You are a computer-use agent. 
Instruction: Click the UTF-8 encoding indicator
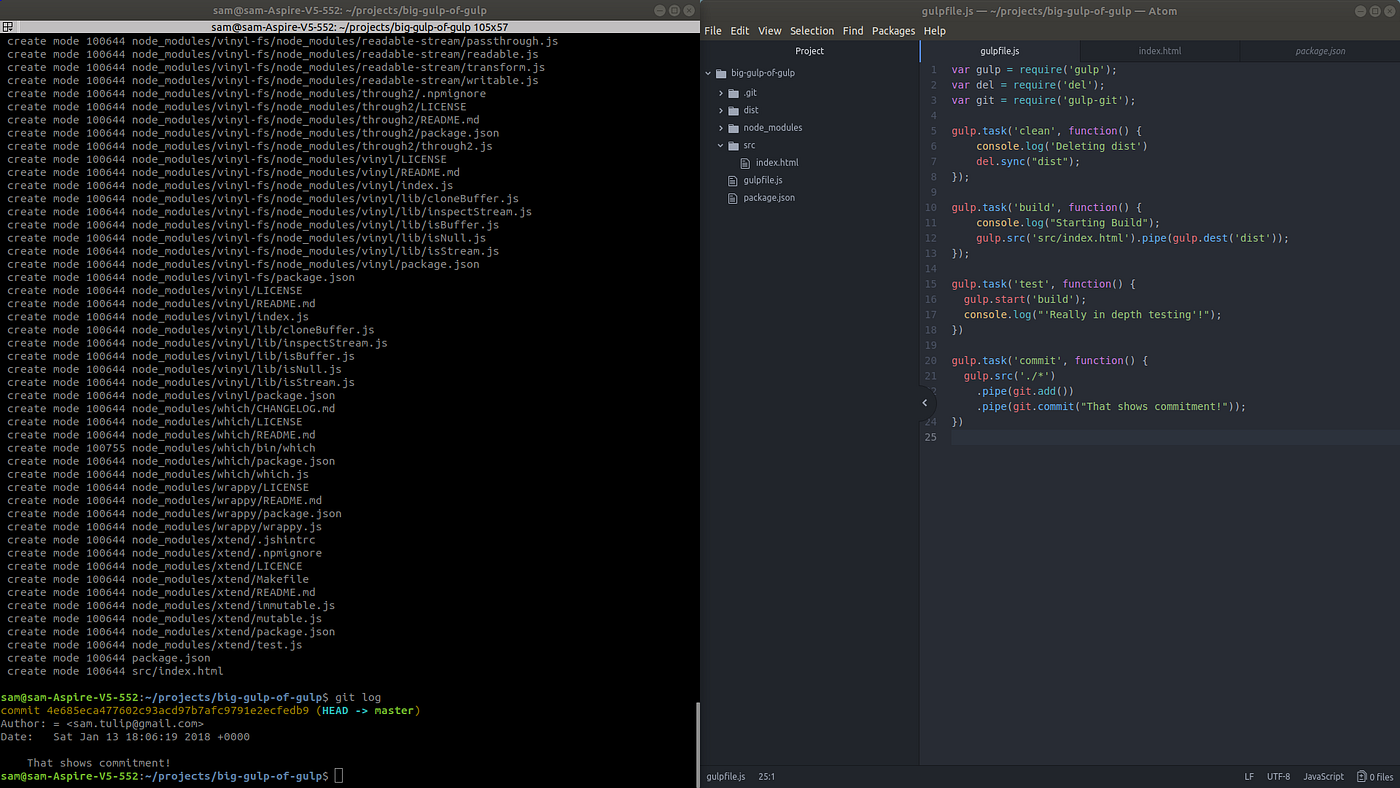[x=1279, y=776]
